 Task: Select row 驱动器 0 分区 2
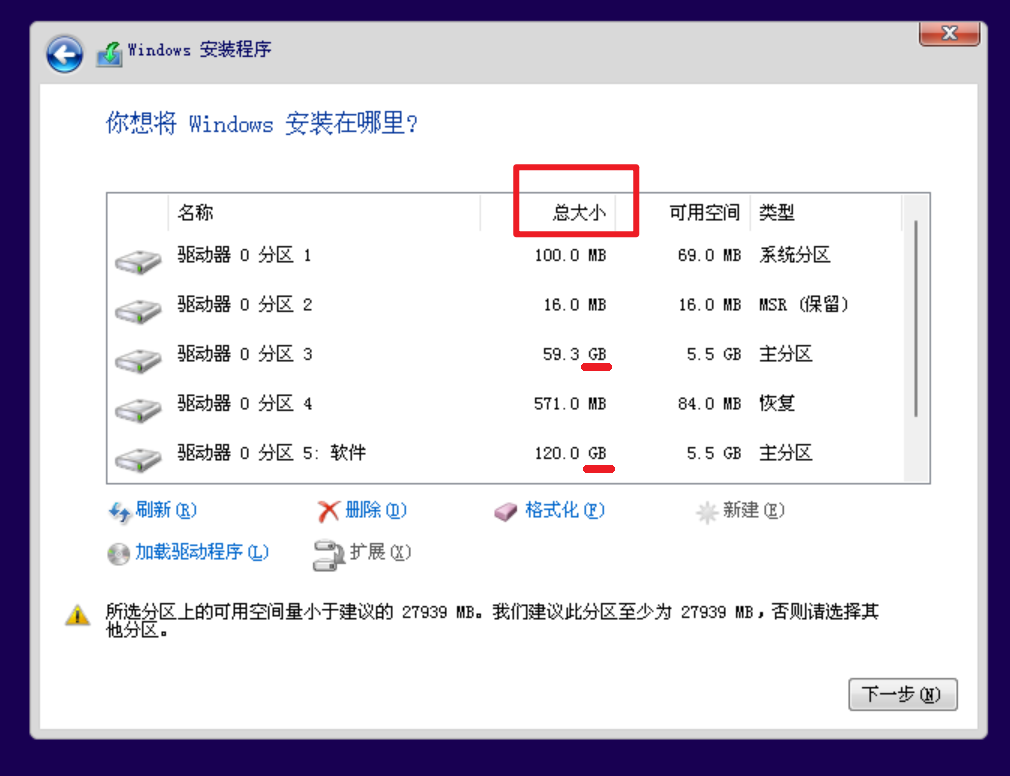(x=505, y=305)
